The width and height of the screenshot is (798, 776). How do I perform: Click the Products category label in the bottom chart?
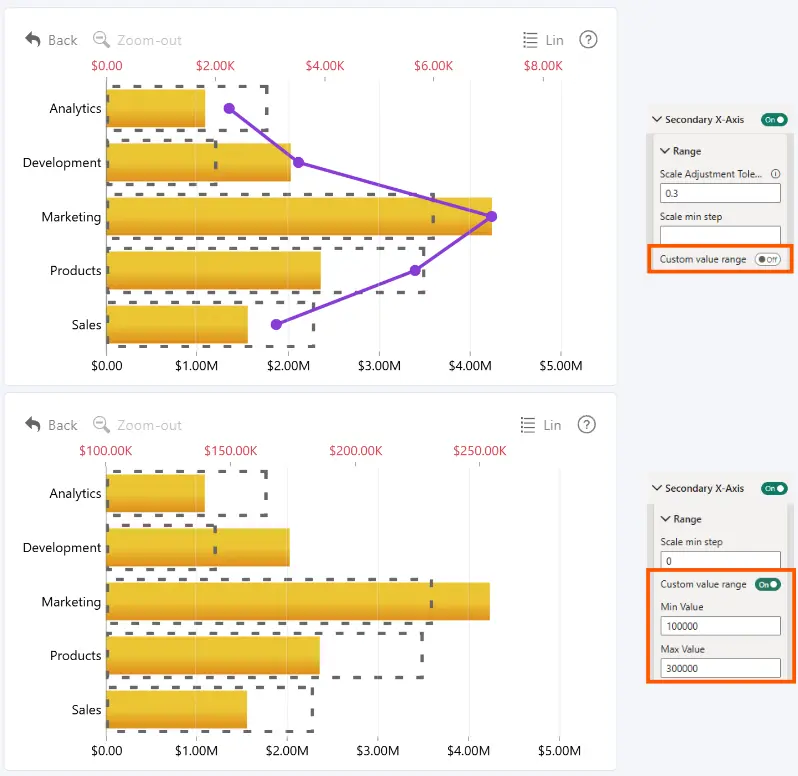75,655
